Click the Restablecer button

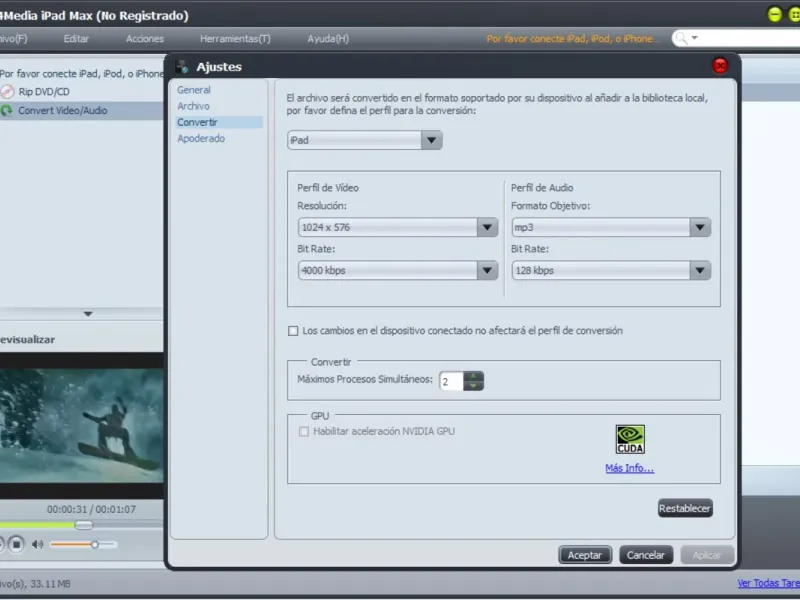point(685,508)
